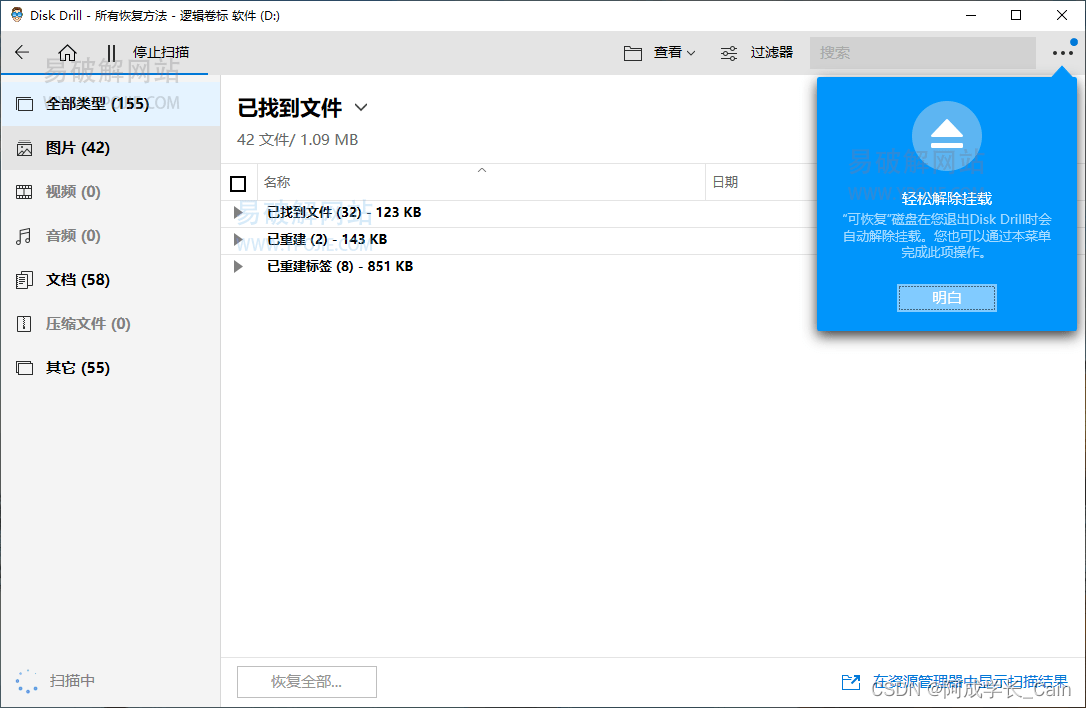1086x708 pixels.
Task: Click the eject icon in the blue popup
Action: [947, 136]
